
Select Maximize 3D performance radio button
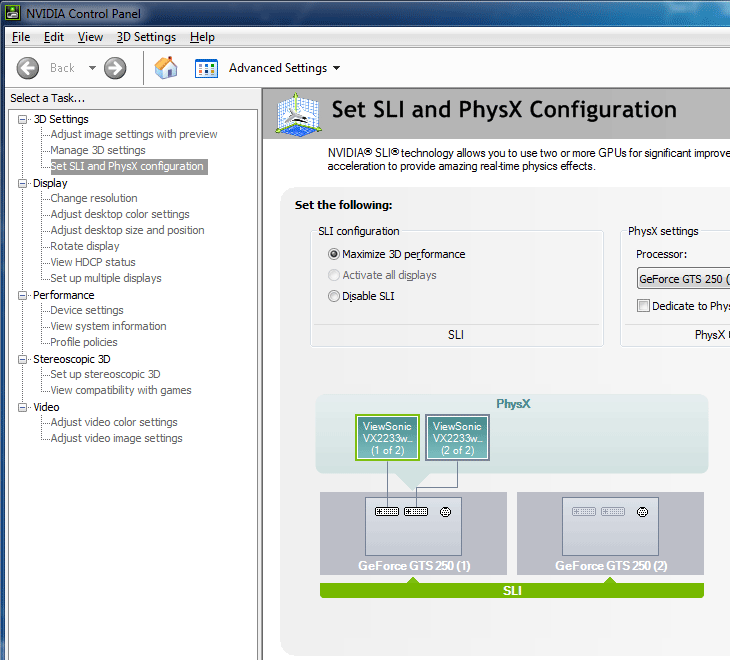[x=334, y=254]
